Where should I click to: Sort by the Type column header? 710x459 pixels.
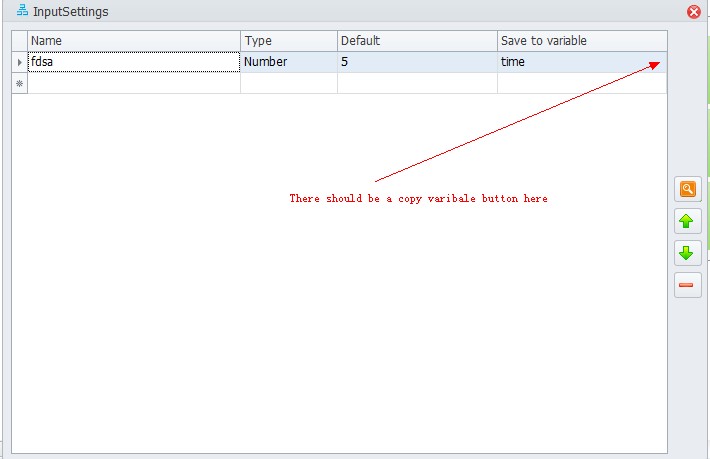[289, 41]
